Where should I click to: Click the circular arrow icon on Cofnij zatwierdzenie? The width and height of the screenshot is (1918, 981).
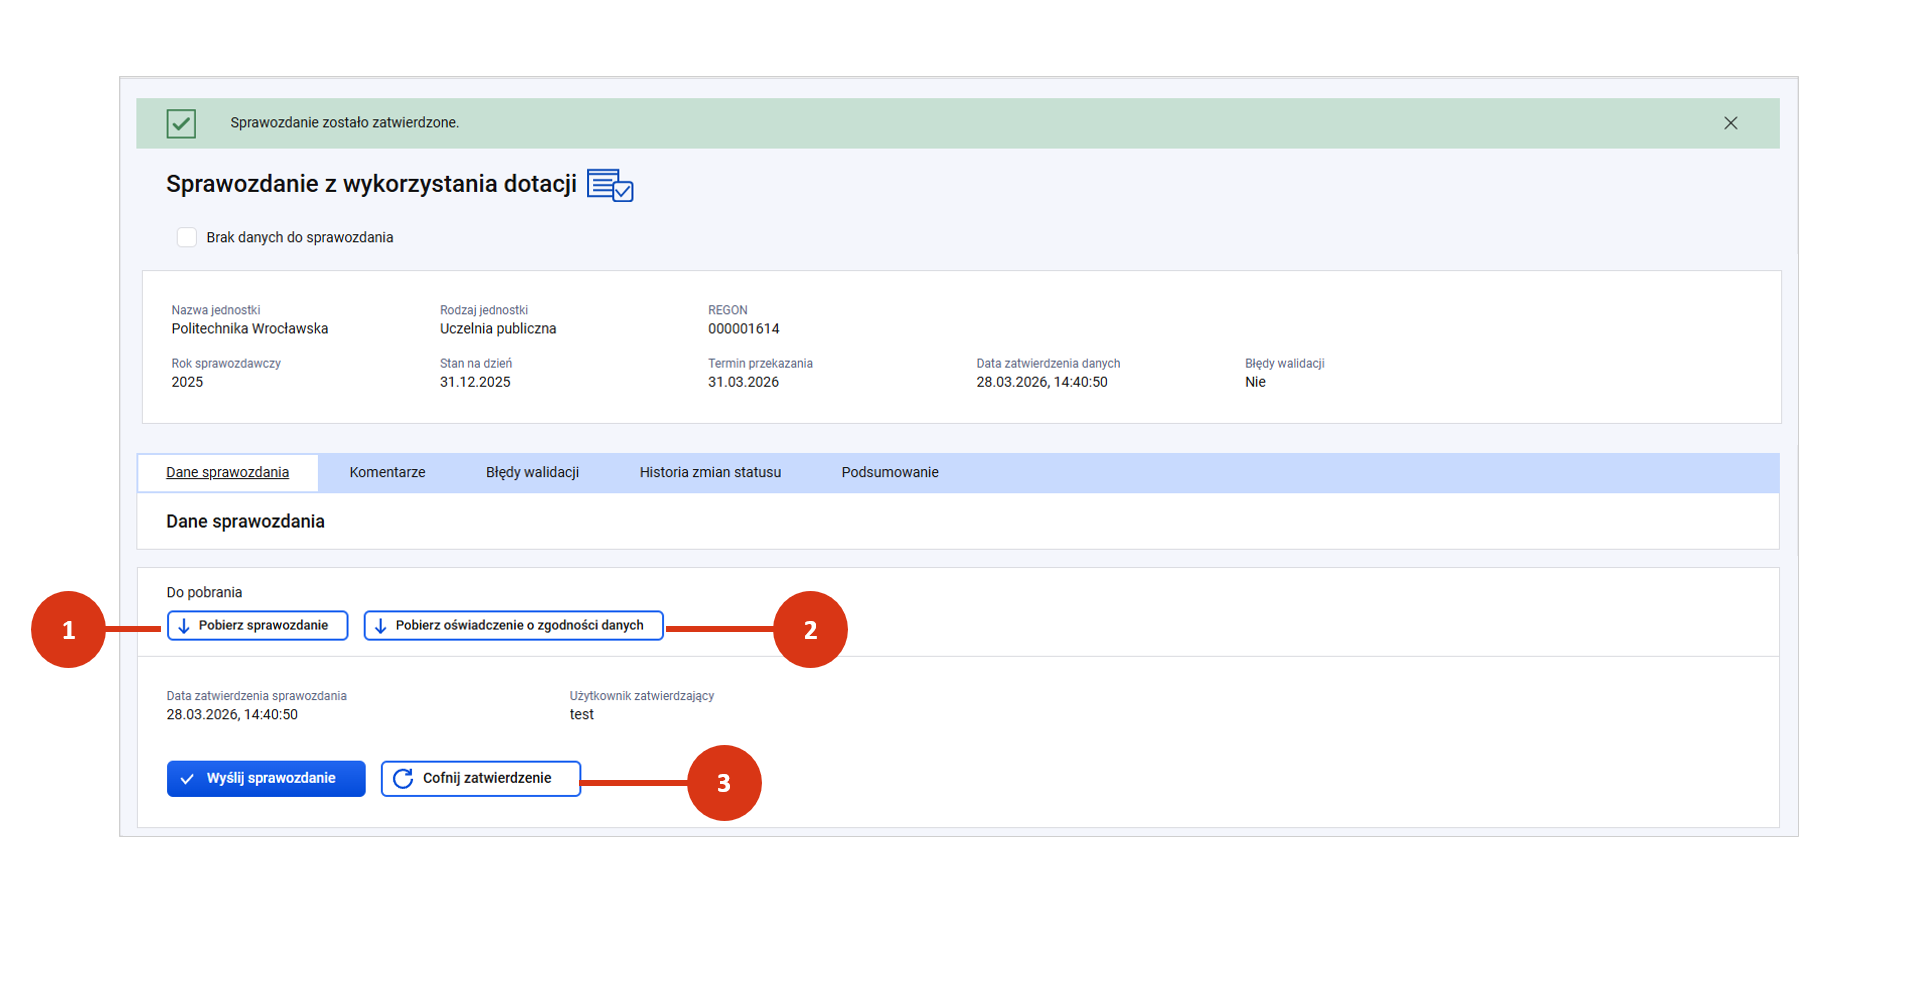(403, 779)
